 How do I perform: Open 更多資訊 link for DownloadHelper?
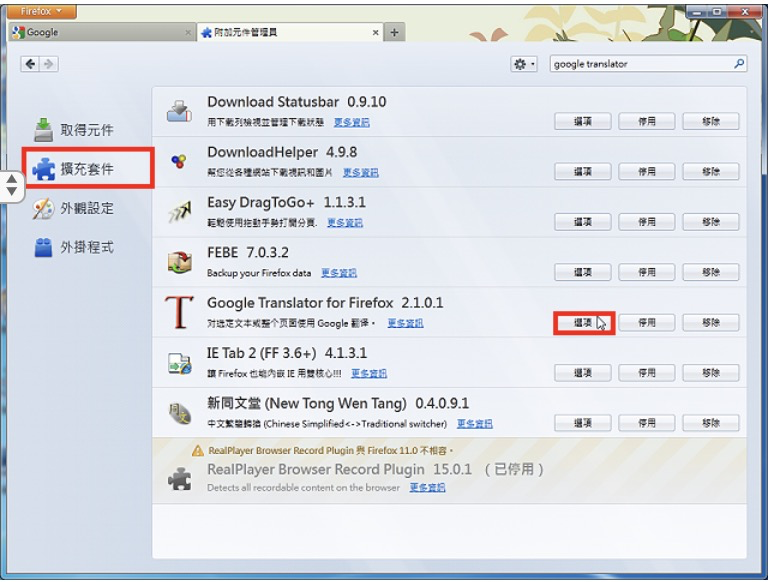[x=360, y=172]
